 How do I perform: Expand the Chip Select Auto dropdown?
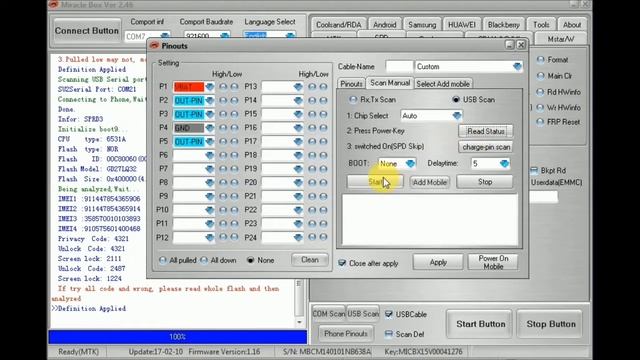tap(457, 116)
